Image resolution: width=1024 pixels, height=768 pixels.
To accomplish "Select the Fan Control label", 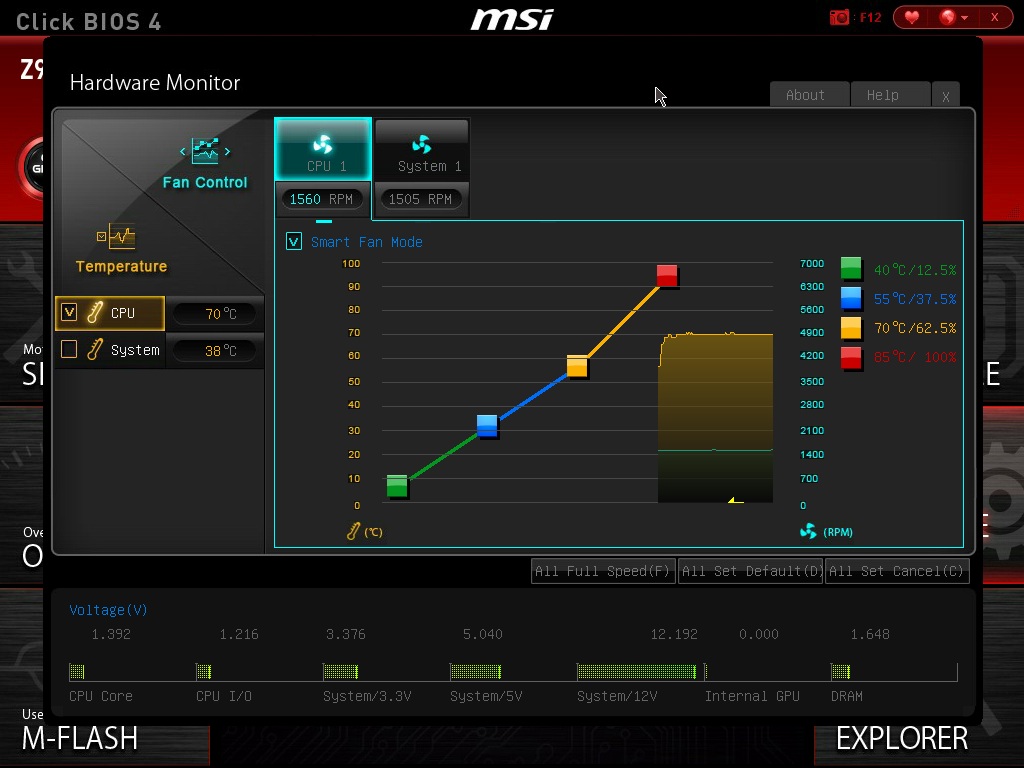I will click(x=205, y=183).
